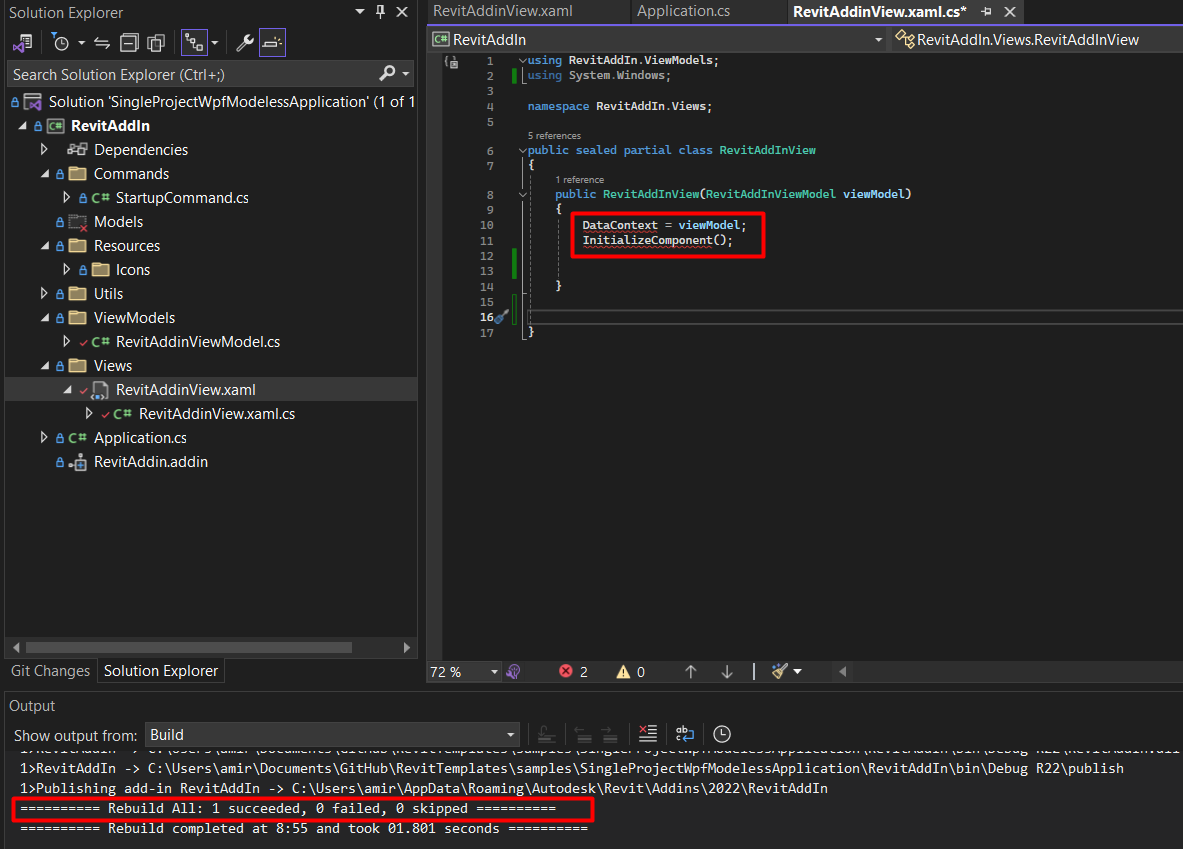Viewport: 1183px width, 849px height.
Task: Collapse the using directives outlining chevron
Action: (522, 60)
